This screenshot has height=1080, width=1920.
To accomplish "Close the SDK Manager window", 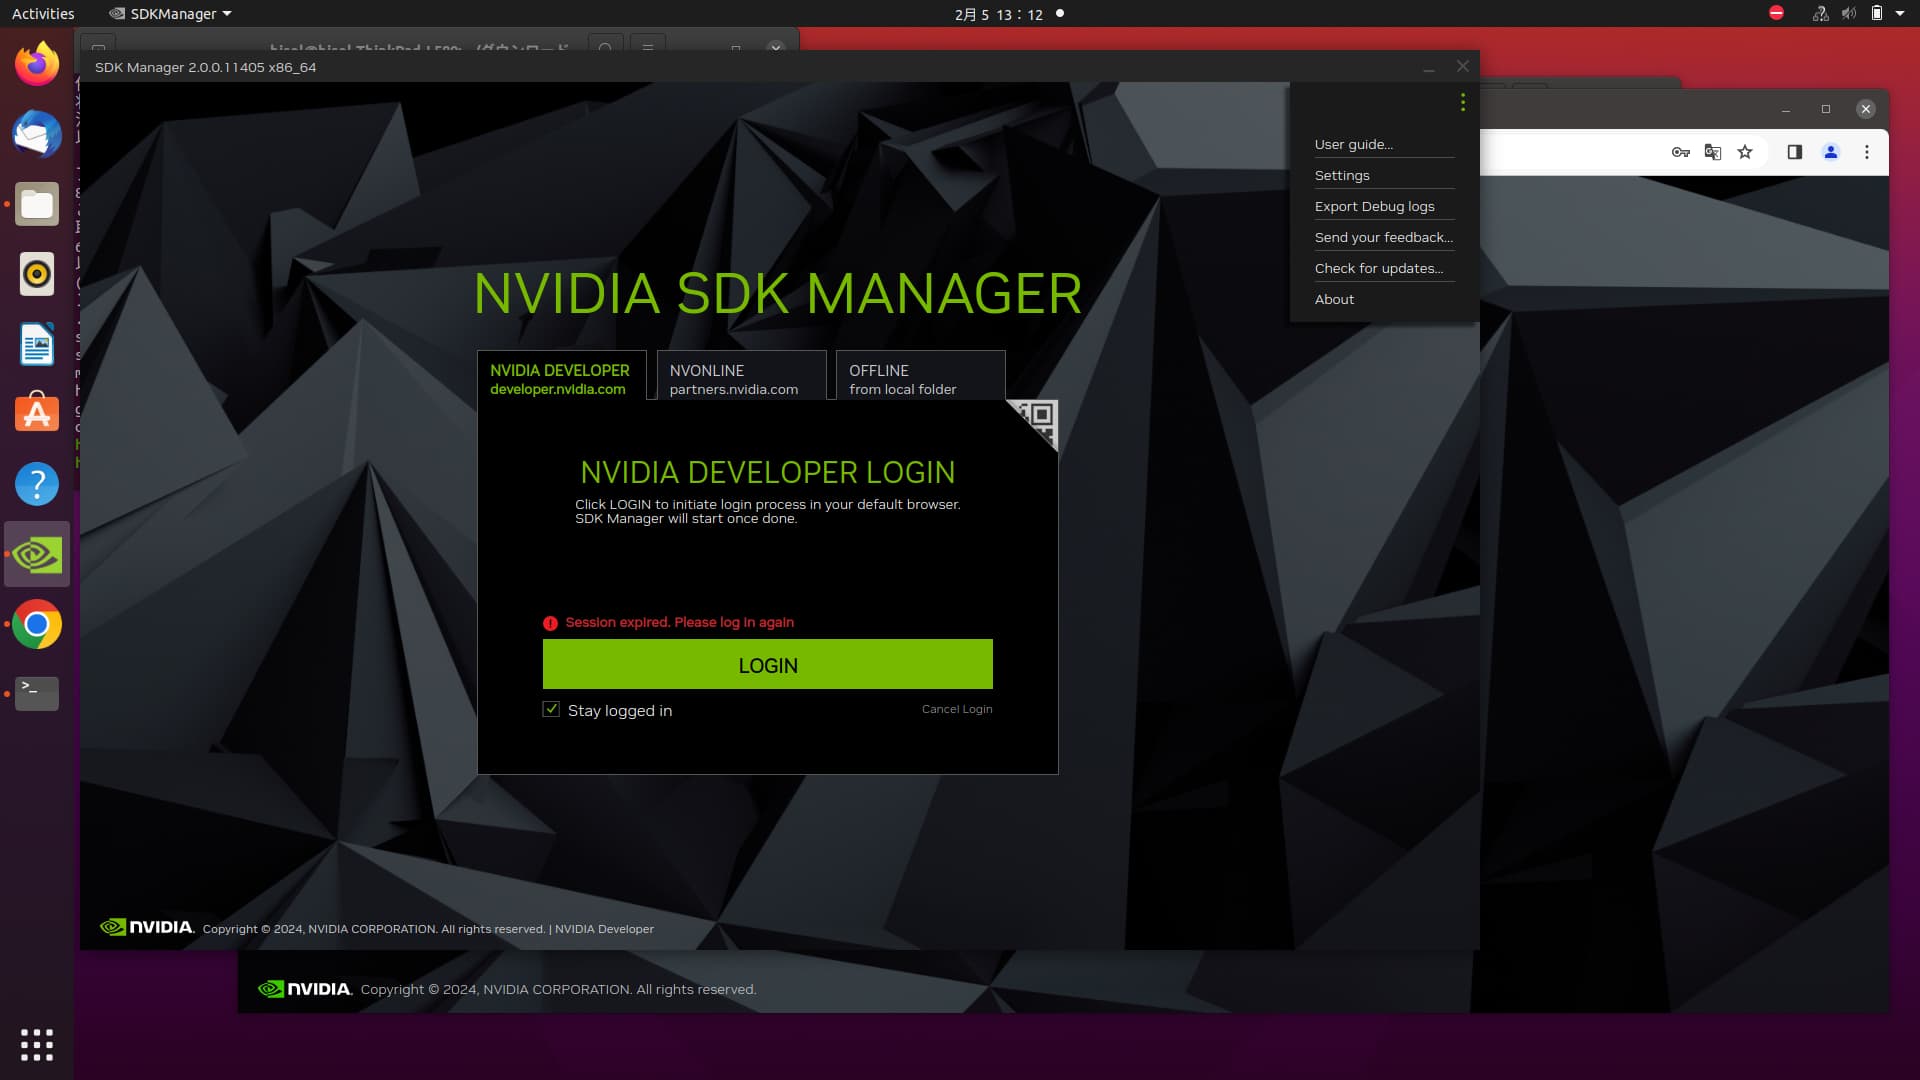I will click(x=1462, y=67).
